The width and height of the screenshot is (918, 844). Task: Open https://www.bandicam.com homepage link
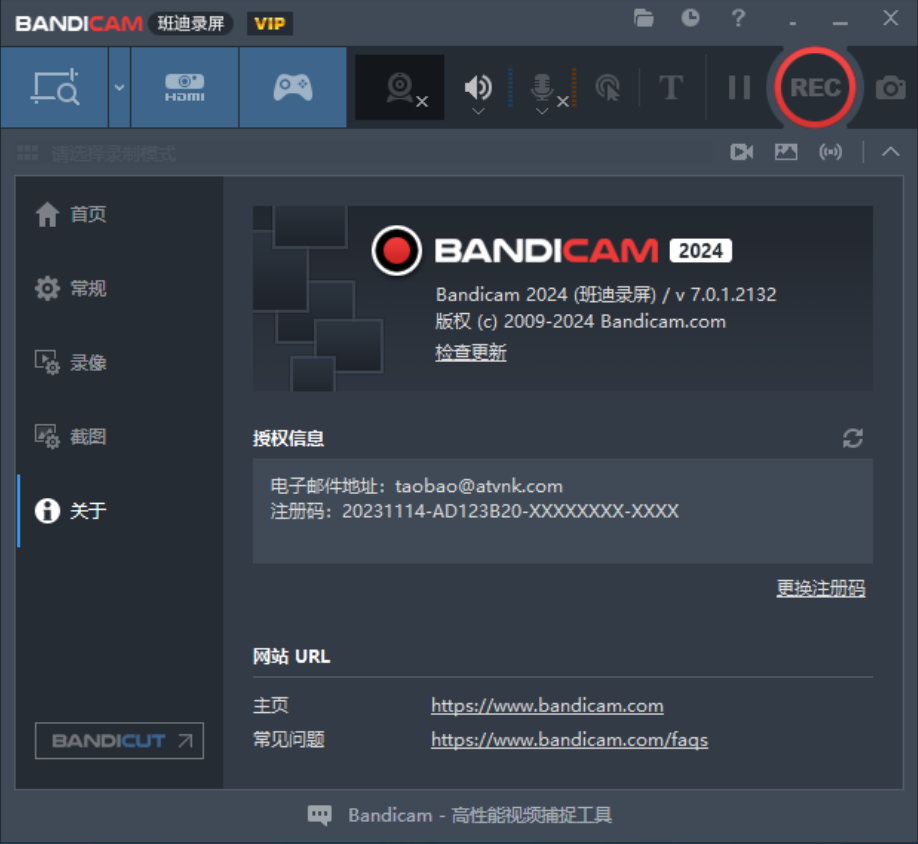click(547, 705)
